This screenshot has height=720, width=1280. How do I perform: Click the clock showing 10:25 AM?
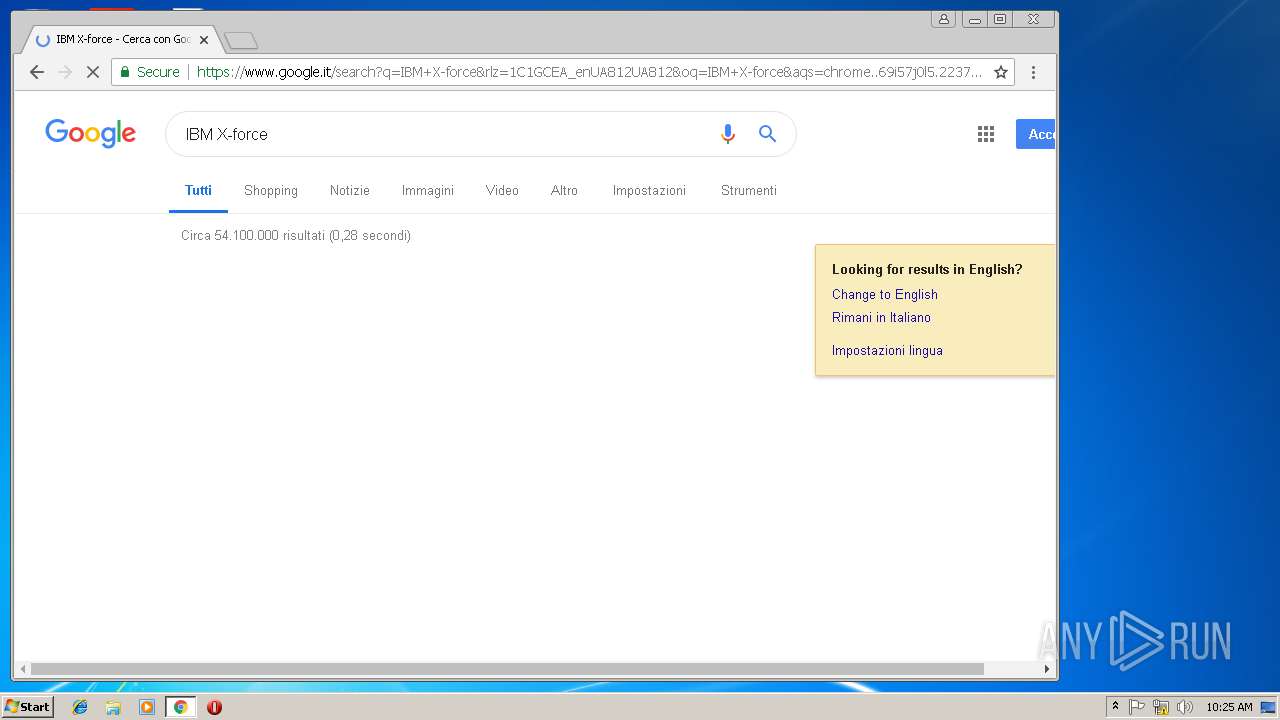pos(1229,707)
